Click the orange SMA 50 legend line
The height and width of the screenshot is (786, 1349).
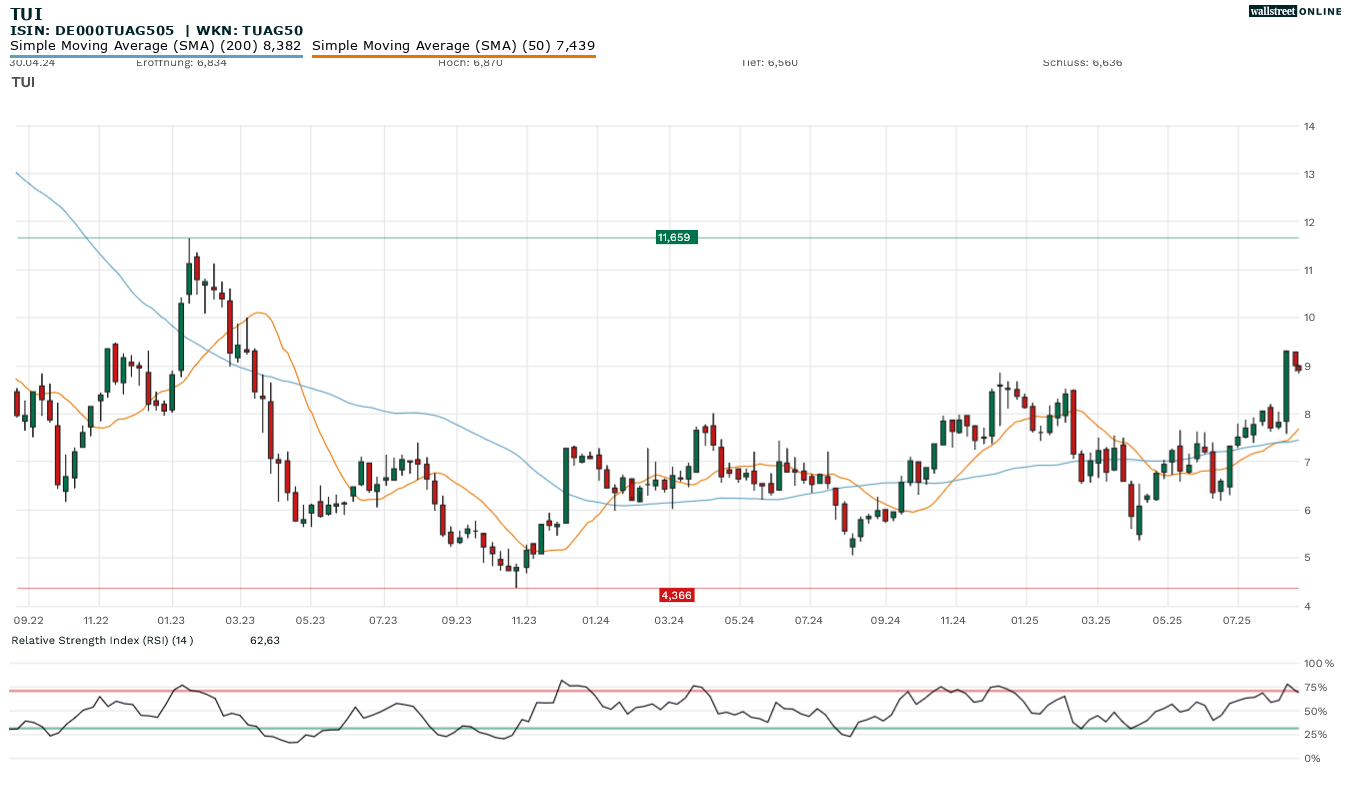click(x=454, y=56)
